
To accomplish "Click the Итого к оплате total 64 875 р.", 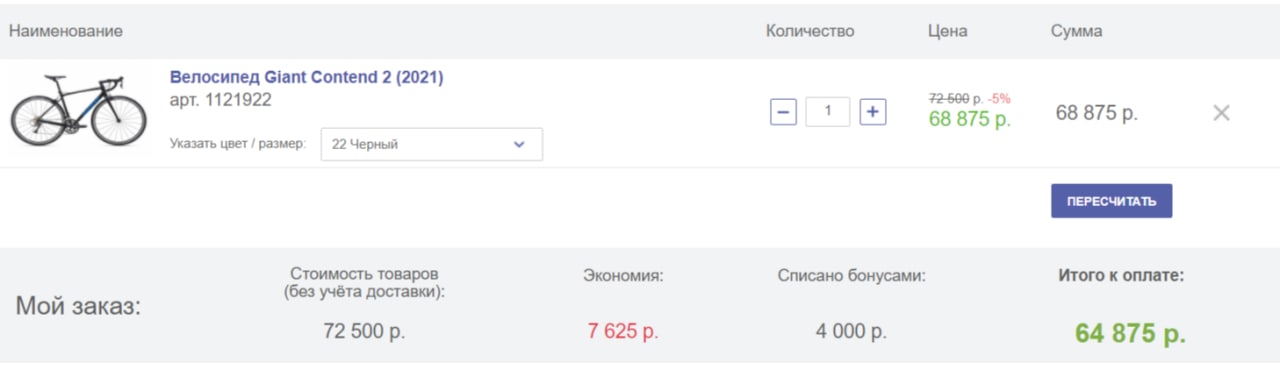I will 1130,334.
